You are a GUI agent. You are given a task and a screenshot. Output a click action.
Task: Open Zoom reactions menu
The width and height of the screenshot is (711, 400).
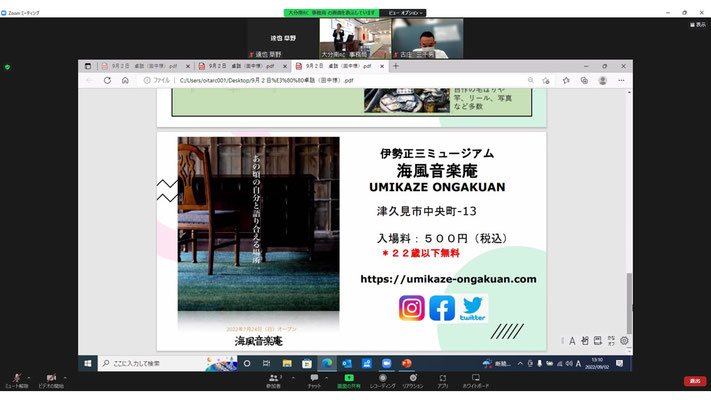pyautogui.click(x=413, y=381)
